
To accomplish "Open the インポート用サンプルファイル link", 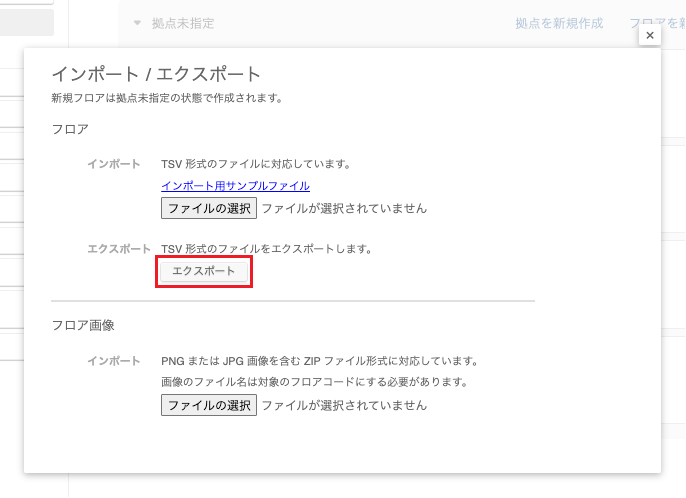I will point(235,185).
